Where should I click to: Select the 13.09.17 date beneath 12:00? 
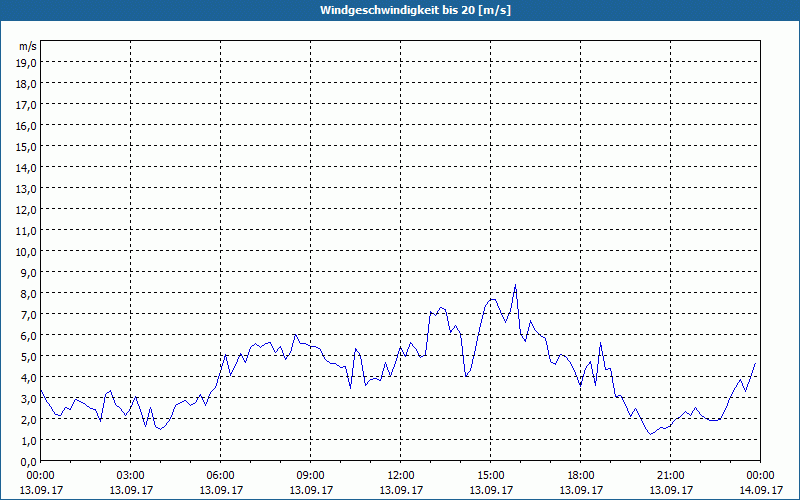tap(401, 490)
